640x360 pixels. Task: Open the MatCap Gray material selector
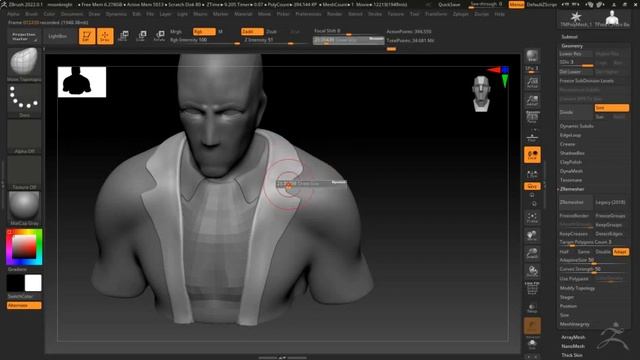24,207
